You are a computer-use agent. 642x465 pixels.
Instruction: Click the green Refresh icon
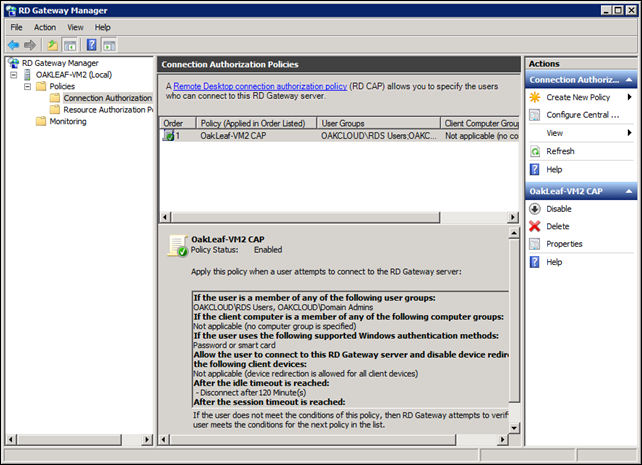pyautogui.click(x=535, y=151)
